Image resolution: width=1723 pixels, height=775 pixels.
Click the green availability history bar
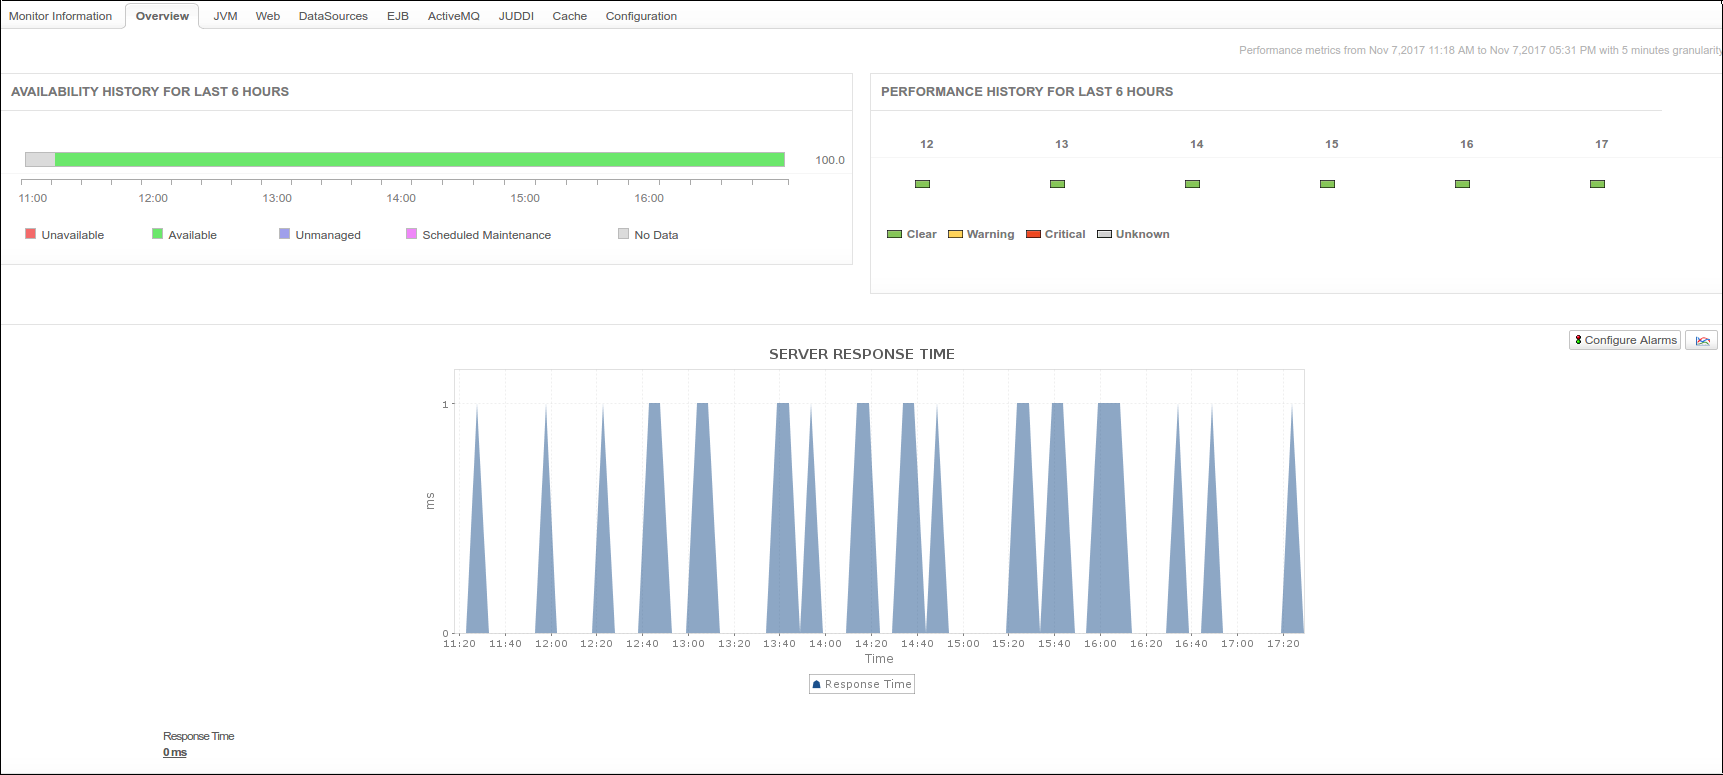pos(420,160)
